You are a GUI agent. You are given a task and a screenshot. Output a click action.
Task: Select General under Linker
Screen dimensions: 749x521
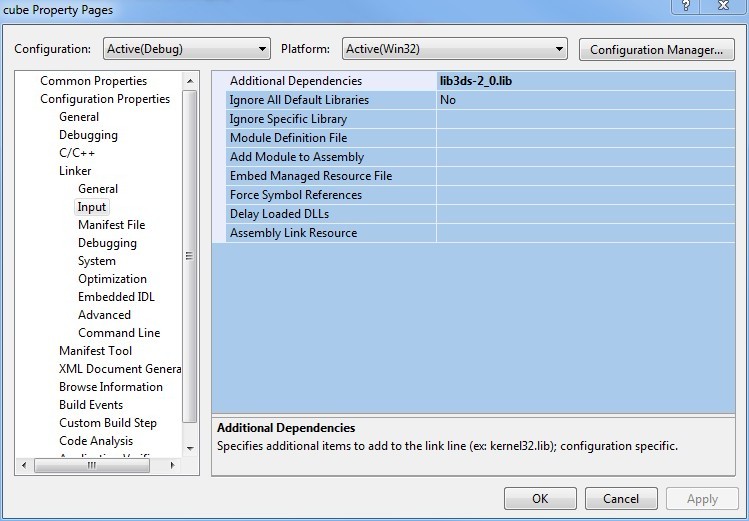(98, 189)
